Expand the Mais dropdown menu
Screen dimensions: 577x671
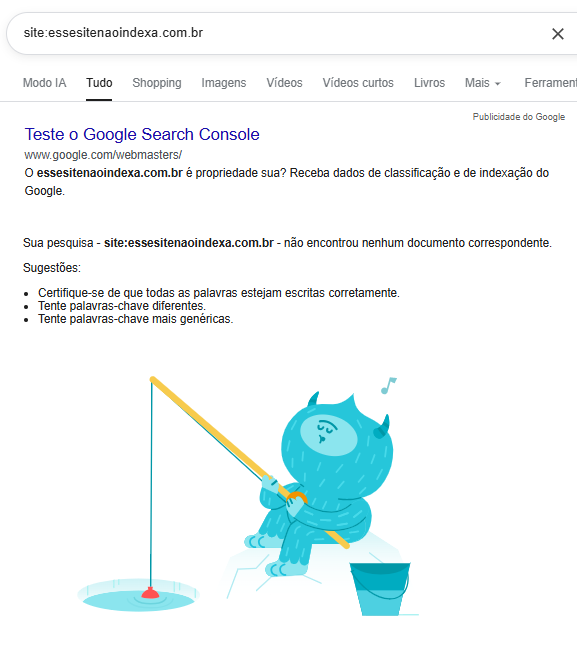pos(482,83)
